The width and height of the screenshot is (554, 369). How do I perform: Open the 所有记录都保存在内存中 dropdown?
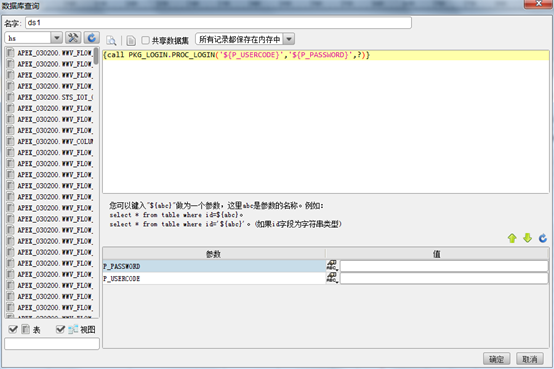coord(289,39)
